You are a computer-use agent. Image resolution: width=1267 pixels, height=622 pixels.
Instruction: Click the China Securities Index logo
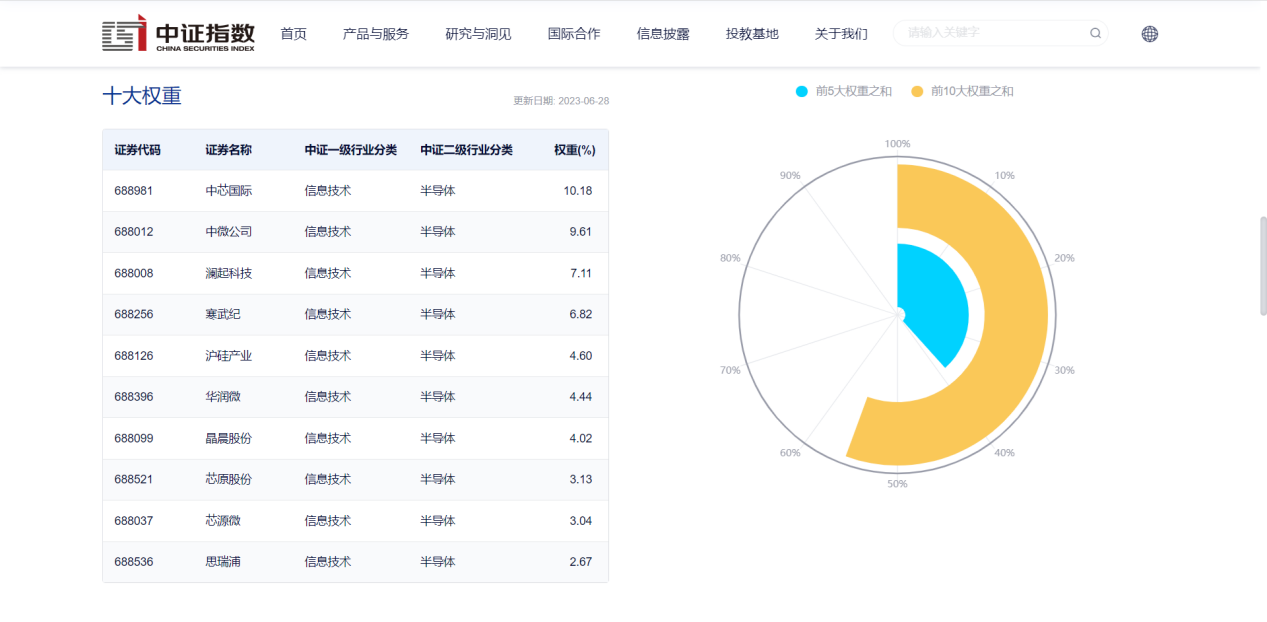pyautogui.click(x=178, y=34)
